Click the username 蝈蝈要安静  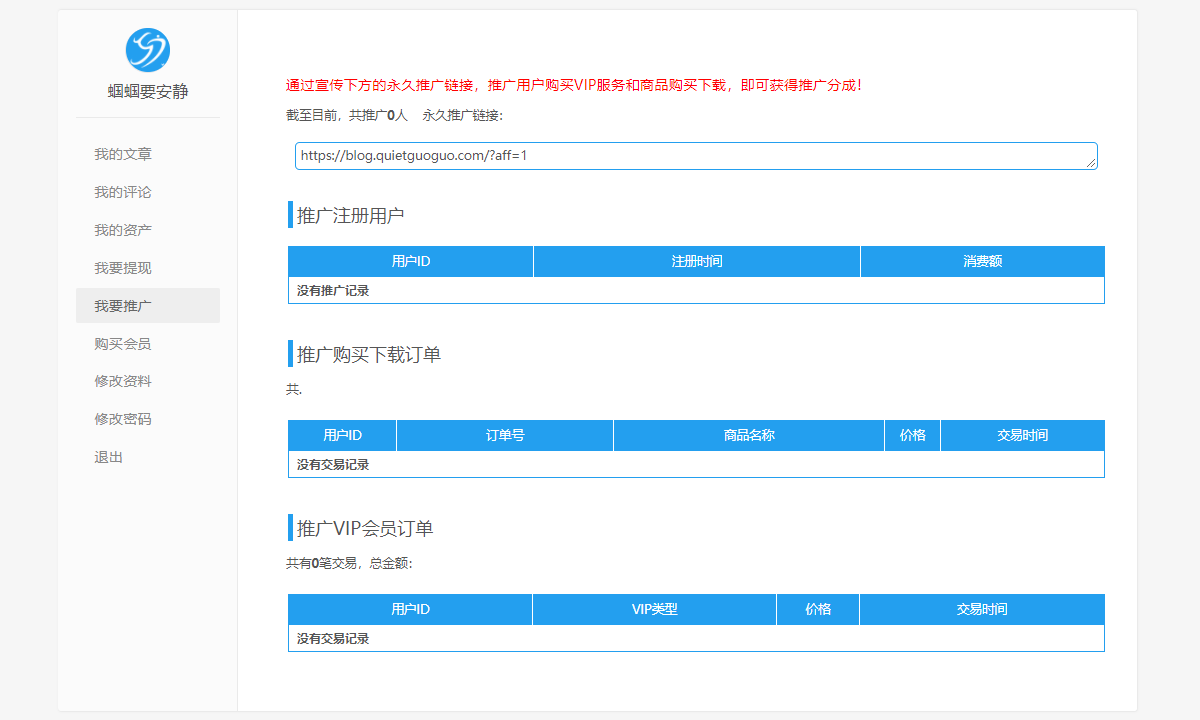pyautogui.click(x=148, y=92)
